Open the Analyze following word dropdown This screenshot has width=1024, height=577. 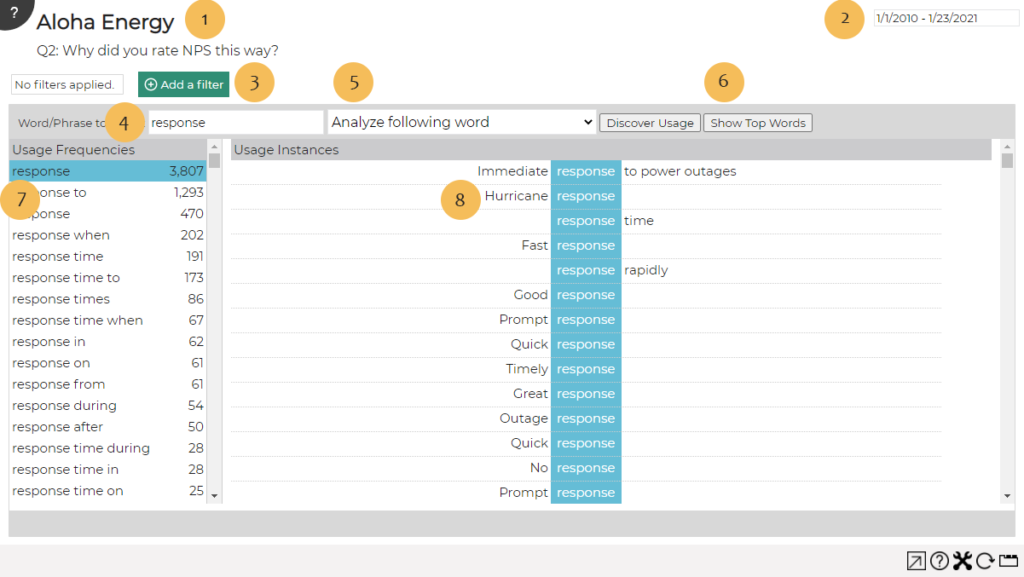460,121
